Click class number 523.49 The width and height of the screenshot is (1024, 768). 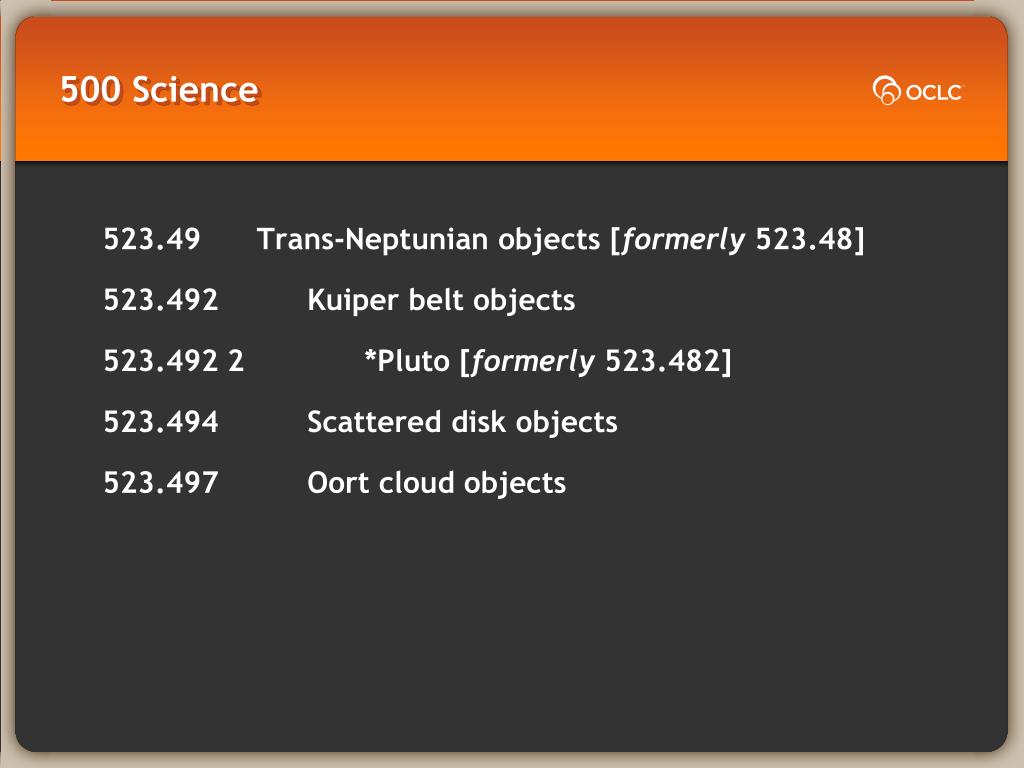(152, 239)
